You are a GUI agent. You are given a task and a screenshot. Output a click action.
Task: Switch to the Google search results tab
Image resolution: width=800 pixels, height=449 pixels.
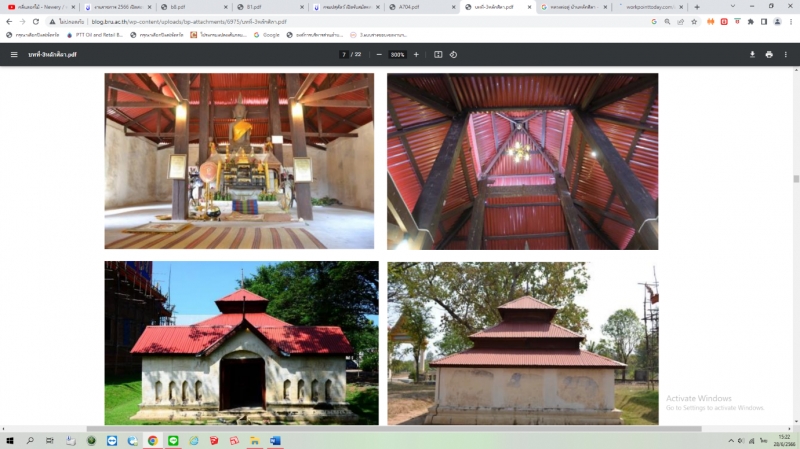tap(574, 7)
